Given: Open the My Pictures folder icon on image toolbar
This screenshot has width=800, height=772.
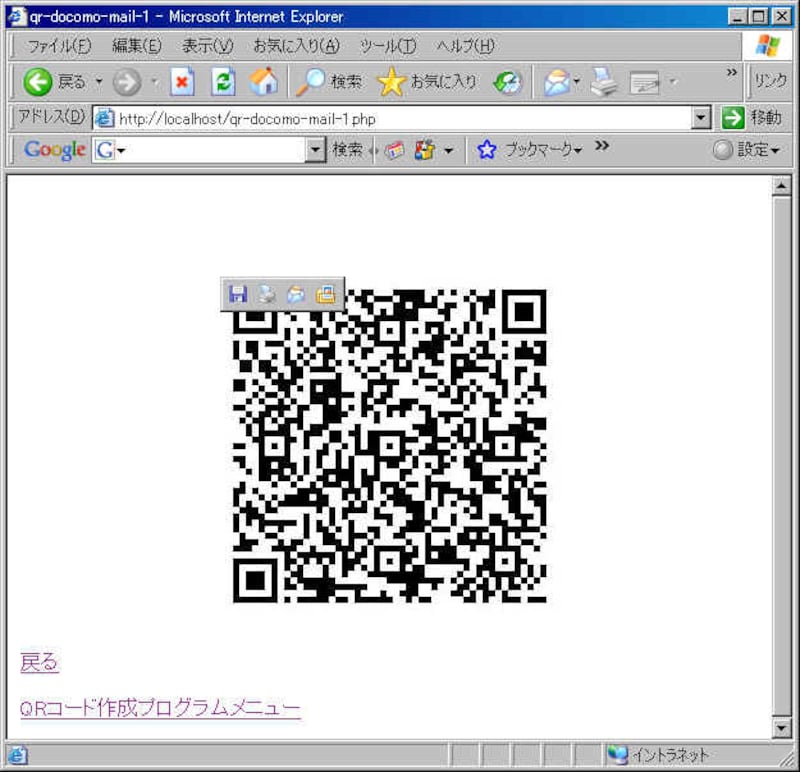Looking at the screenshot, I should point(326,294).
